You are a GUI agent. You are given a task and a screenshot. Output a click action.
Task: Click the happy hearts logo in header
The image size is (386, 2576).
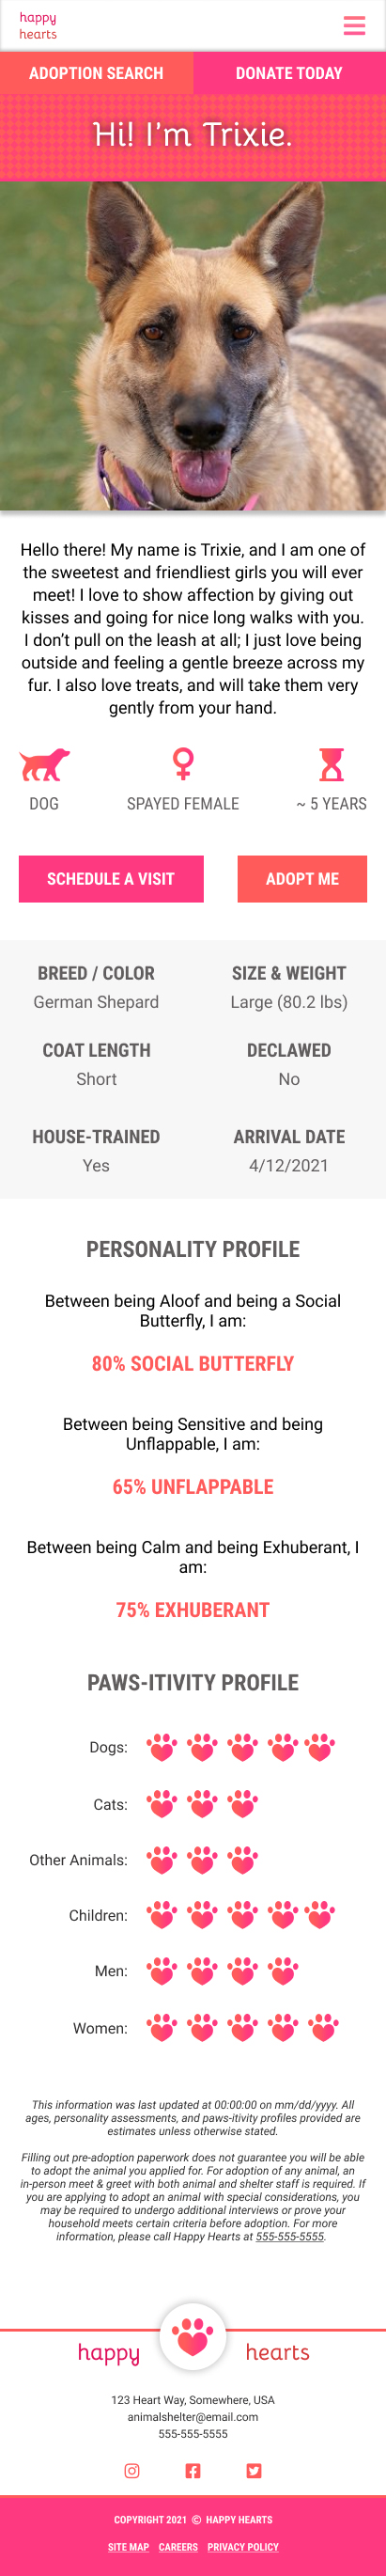(38, 26)
